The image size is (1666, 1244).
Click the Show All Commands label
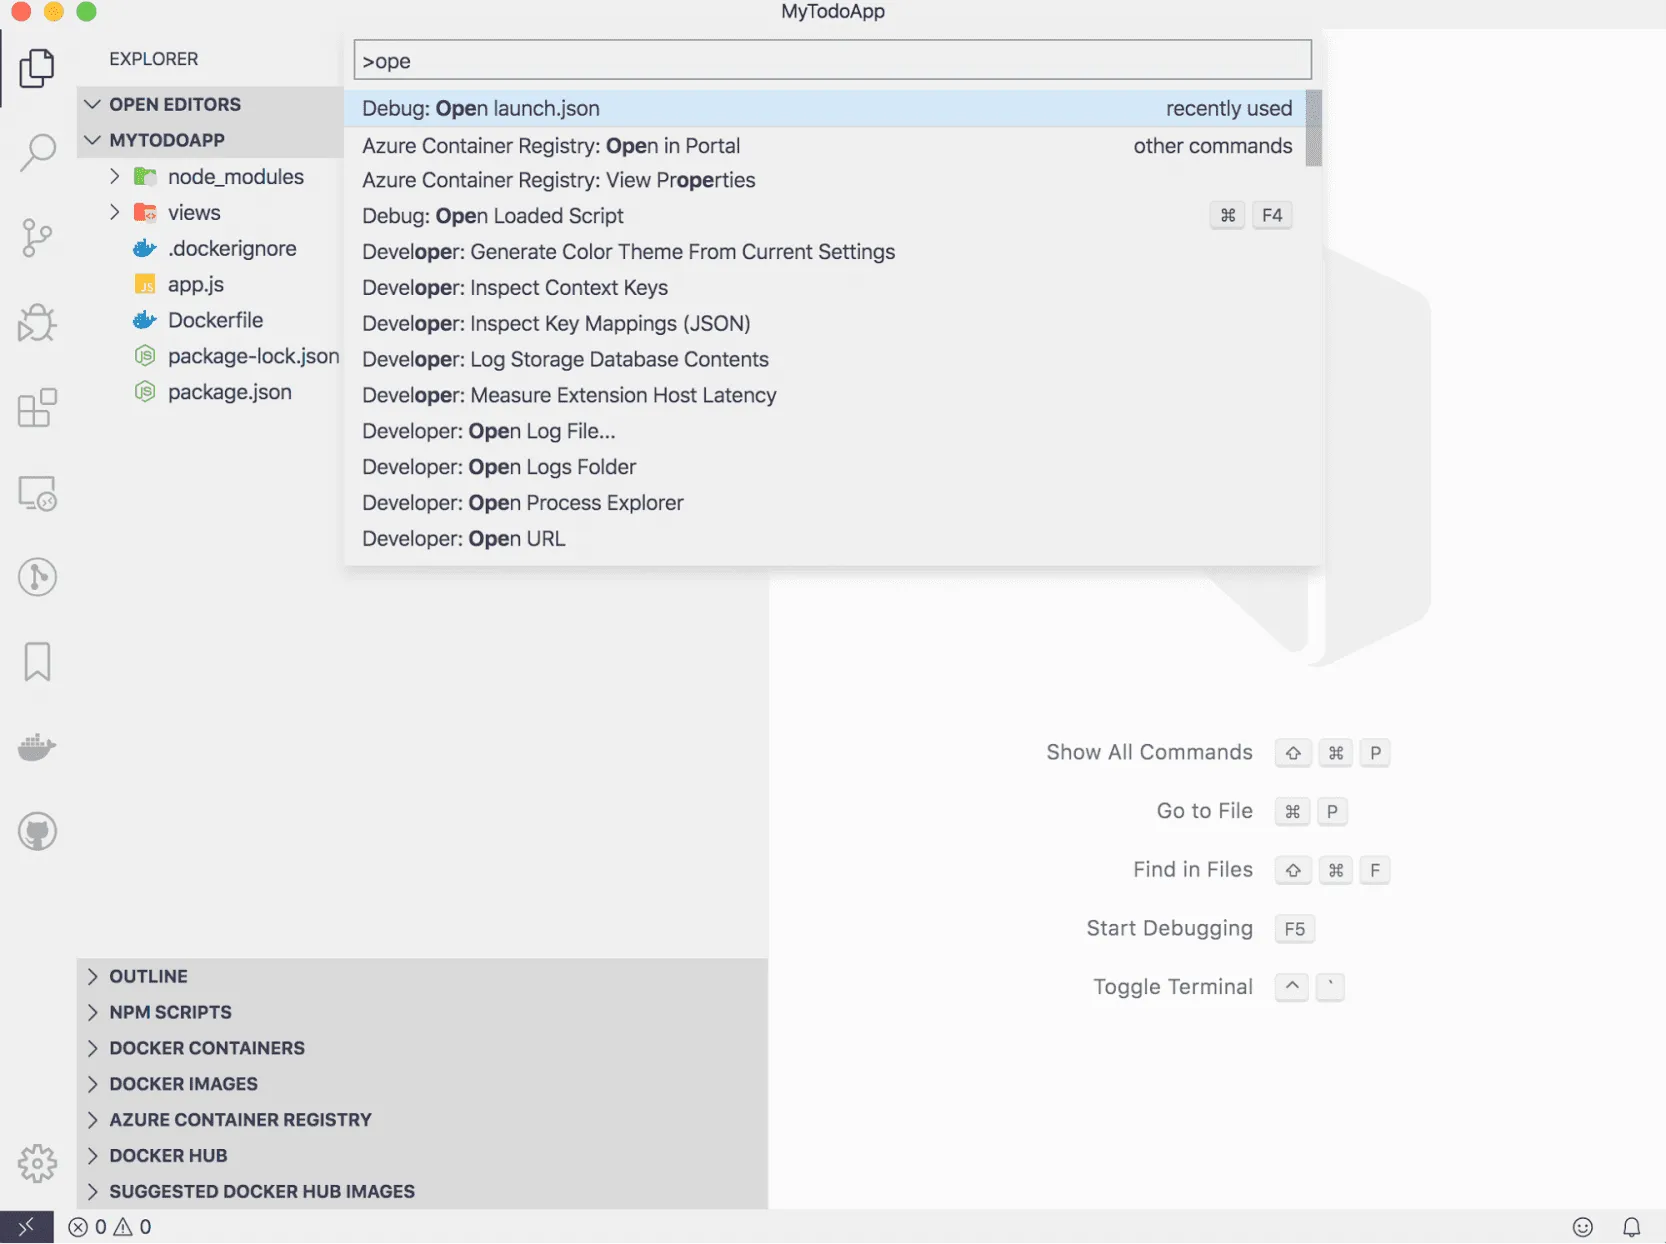pos(1149,752)
